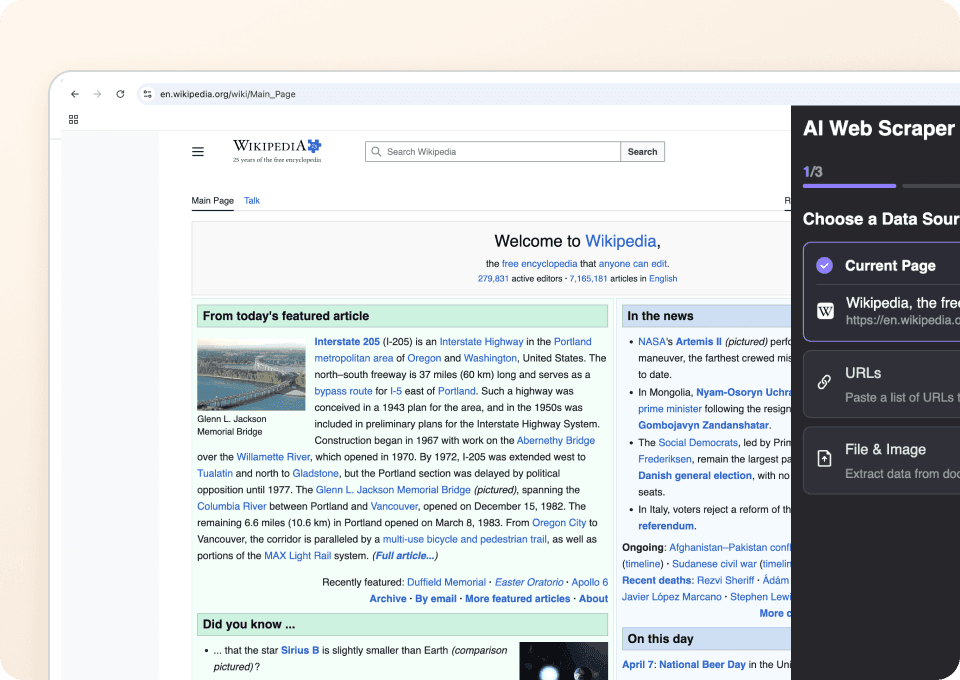Switch to the Talk tab
The width and height of the screenshot is (960, 680).
(x=252, y=201)
